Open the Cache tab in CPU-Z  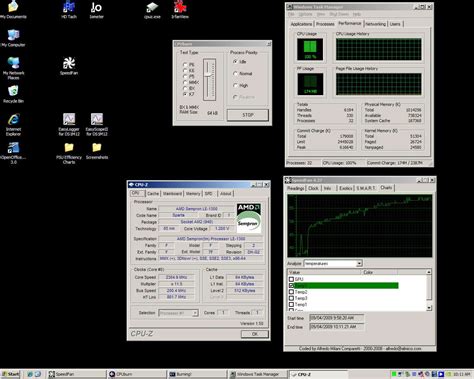(153, 194)
